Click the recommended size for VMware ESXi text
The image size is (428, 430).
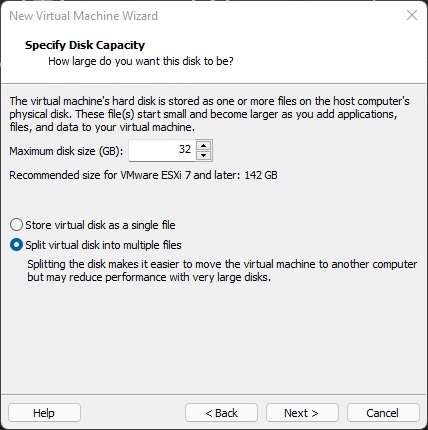pyautogui.click(x=143, y=175)
